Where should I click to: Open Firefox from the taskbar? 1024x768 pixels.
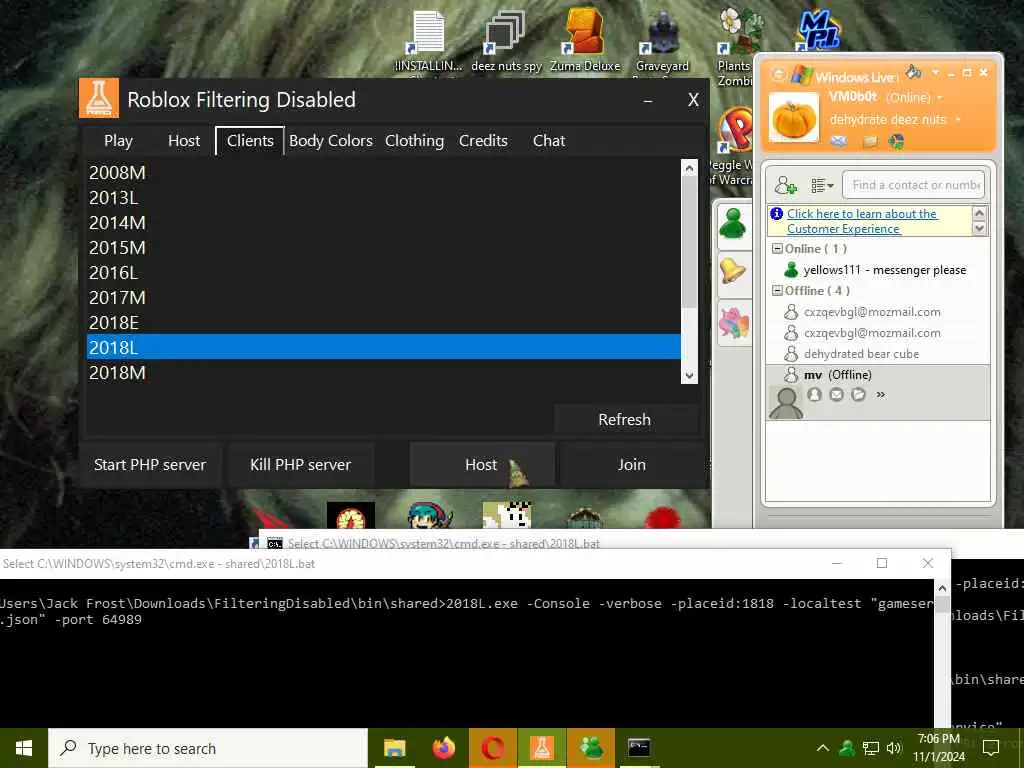443,748
